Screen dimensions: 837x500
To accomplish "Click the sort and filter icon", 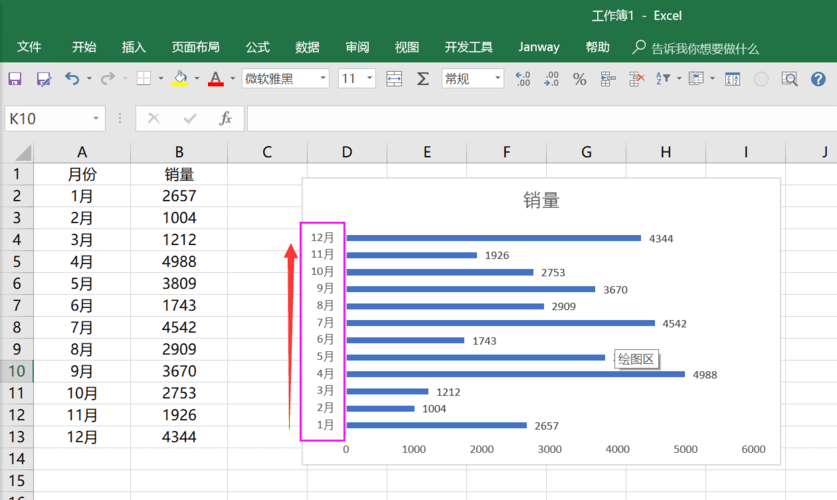I will click(x=664, y=79).
